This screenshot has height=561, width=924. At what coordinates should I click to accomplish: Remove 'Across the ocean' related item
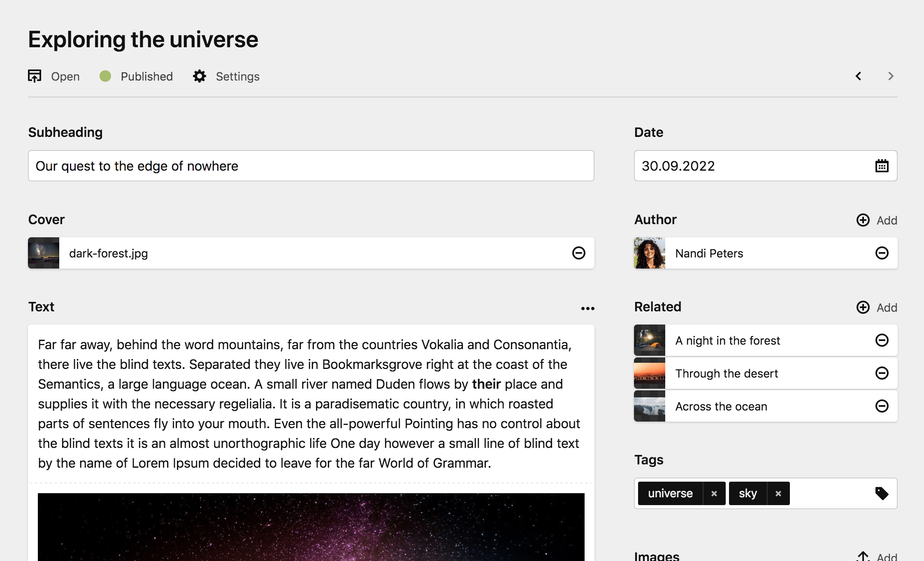(x=881, y=406)
